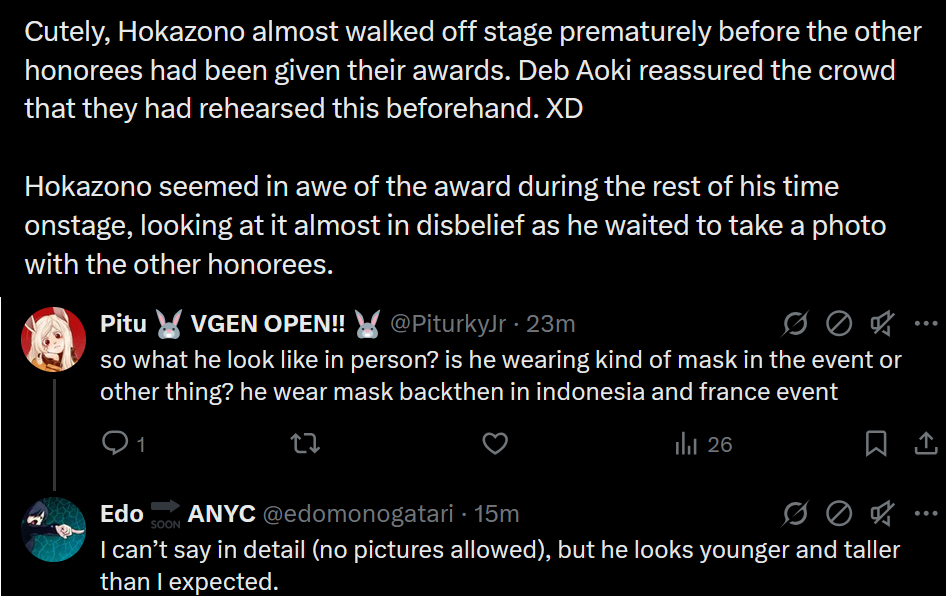Open Grok explain icon on Edo's reply
The height and width of the screenshot is (596, 946).
pyautogui.click(x=797, y=514)
